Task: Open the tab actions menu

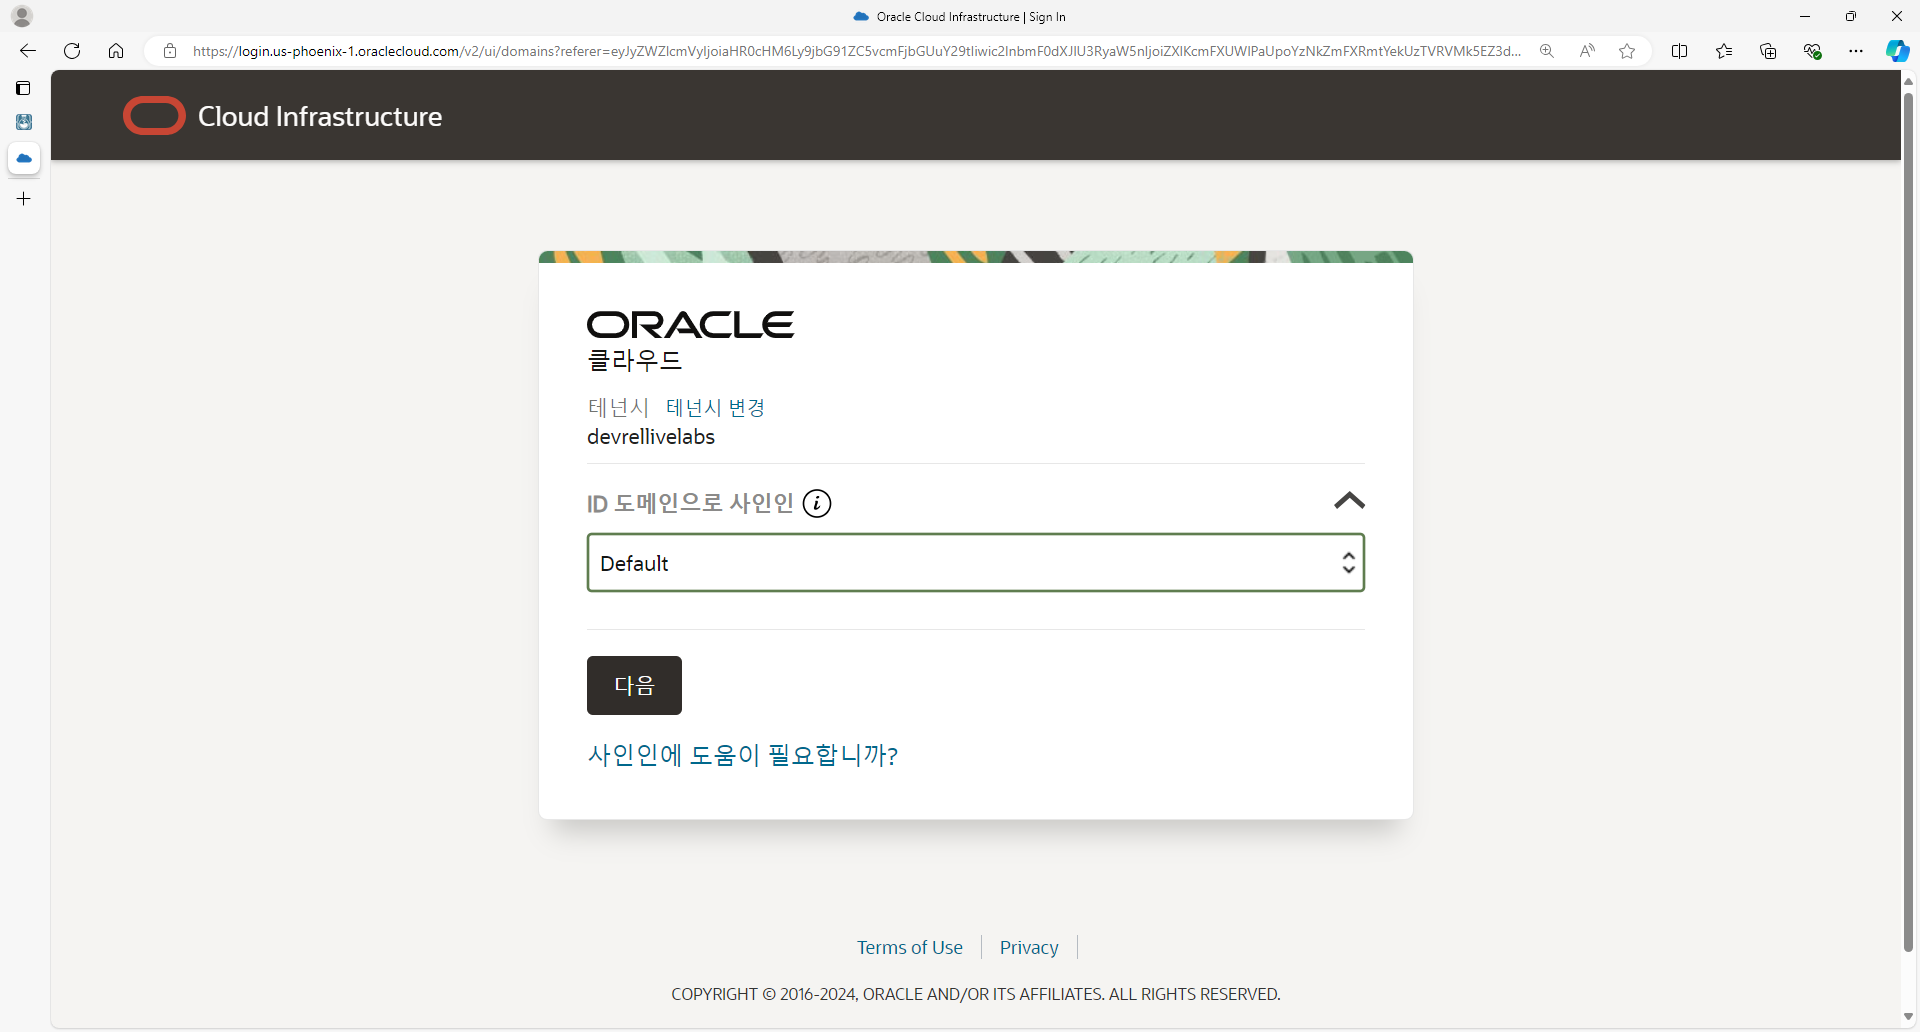Action: (x=24, y=88)
